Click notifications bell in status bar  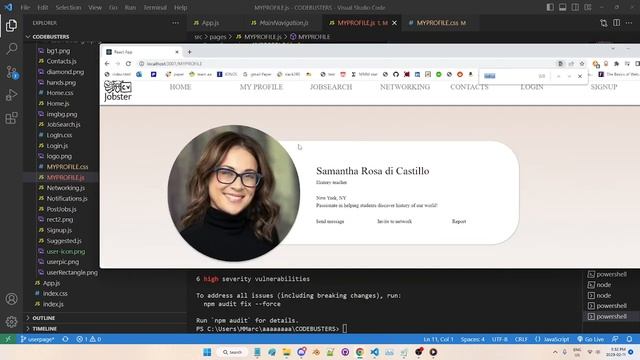click(x=629, y=339)
